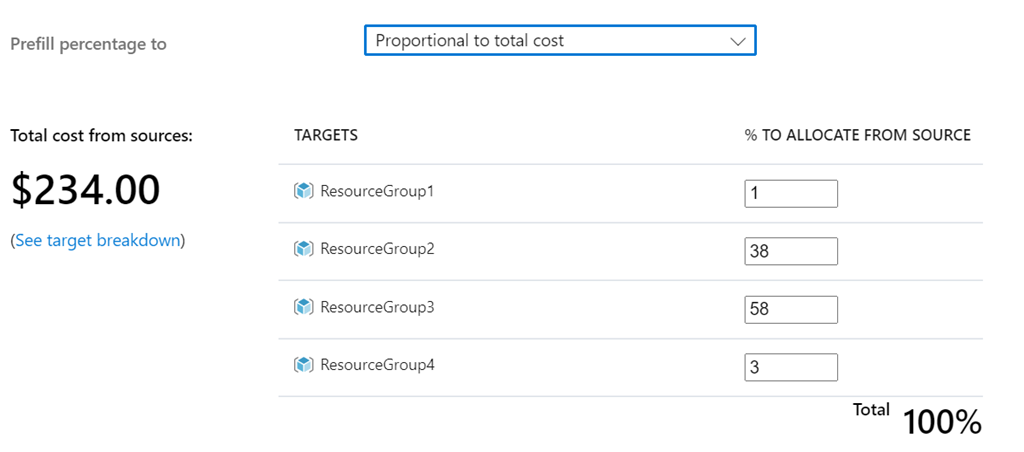
Task: Select the ResourceGroup1 target name
Action: [x=377, y=191]
